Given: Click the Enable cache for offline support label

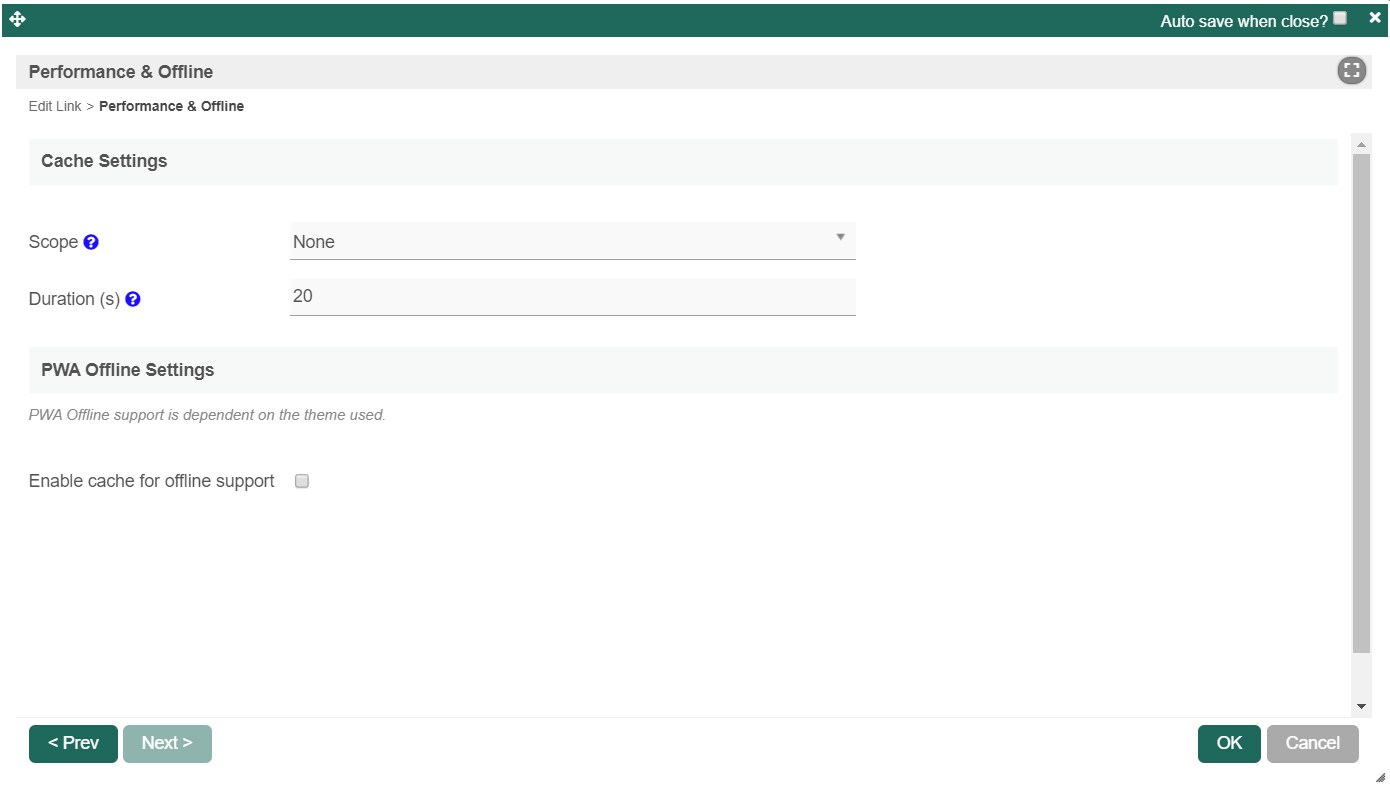Looking at the screenshot, I should point(152,481).
